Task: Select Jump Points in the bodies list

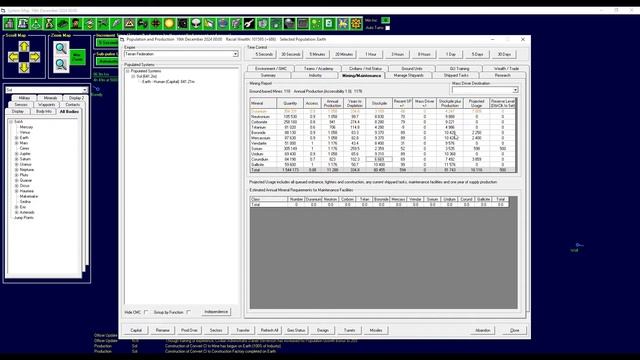Action: (24, 218)
